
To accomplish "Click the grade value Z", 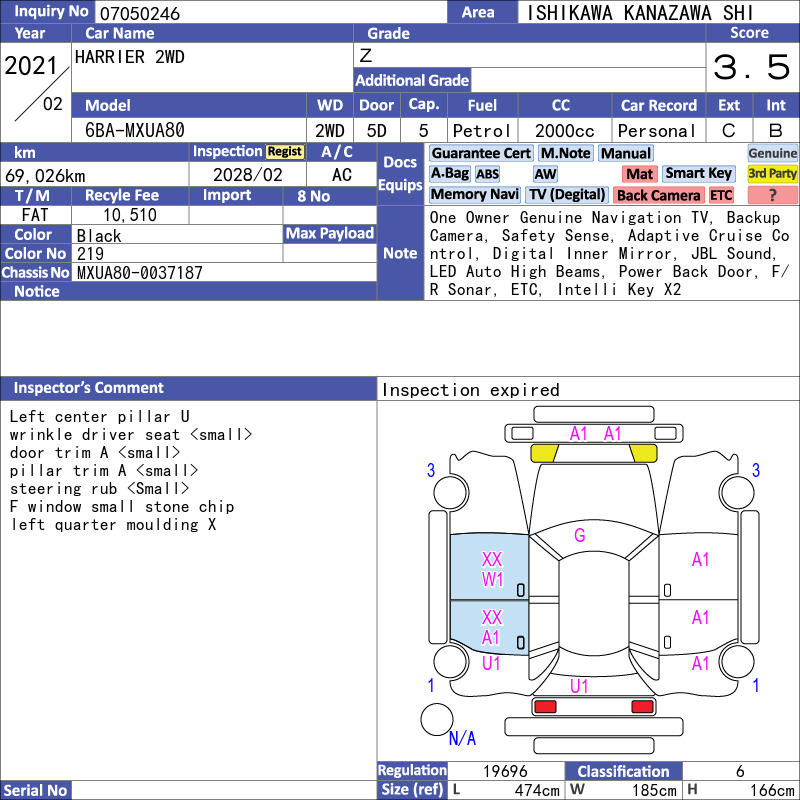I will (x=366, y=56).
